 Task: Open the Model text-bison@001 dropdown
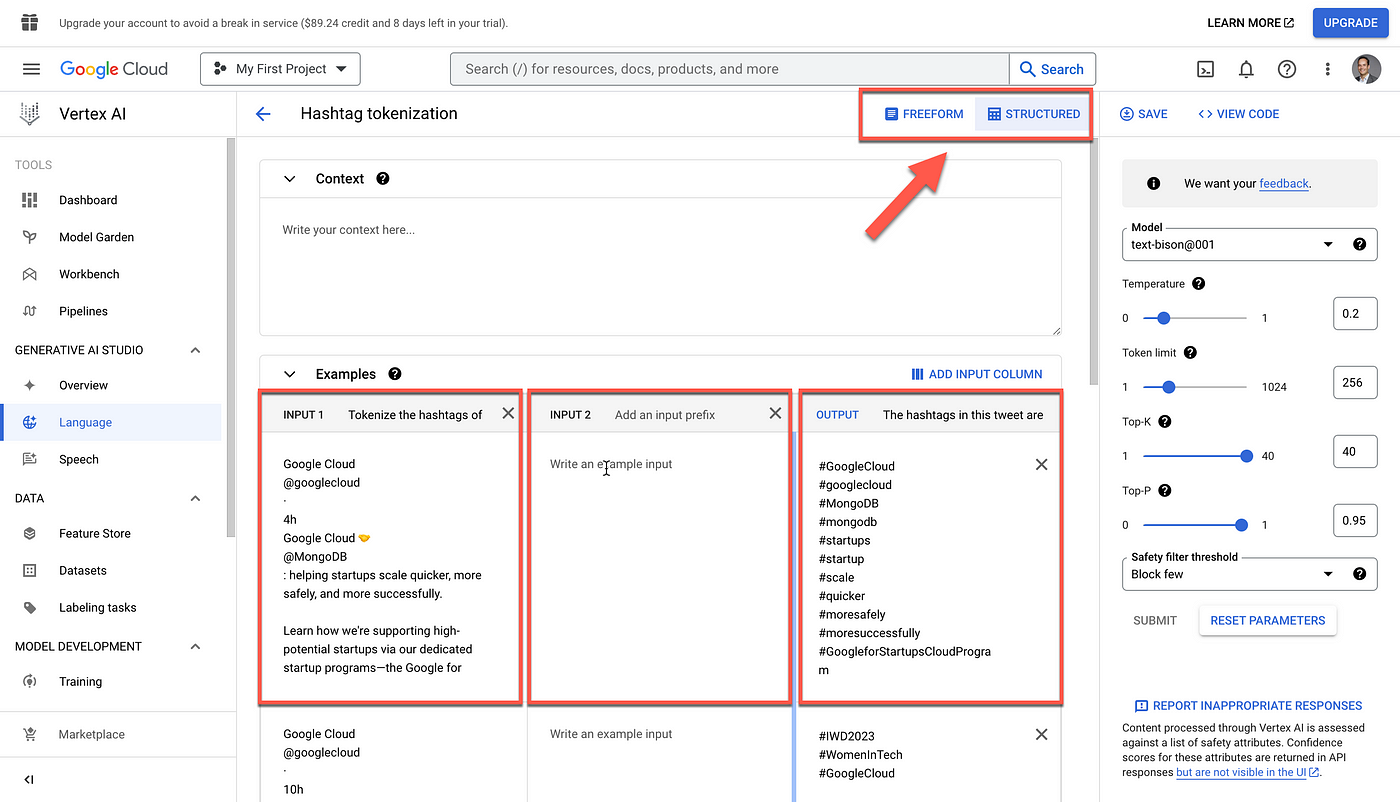tap(1249, 244)
